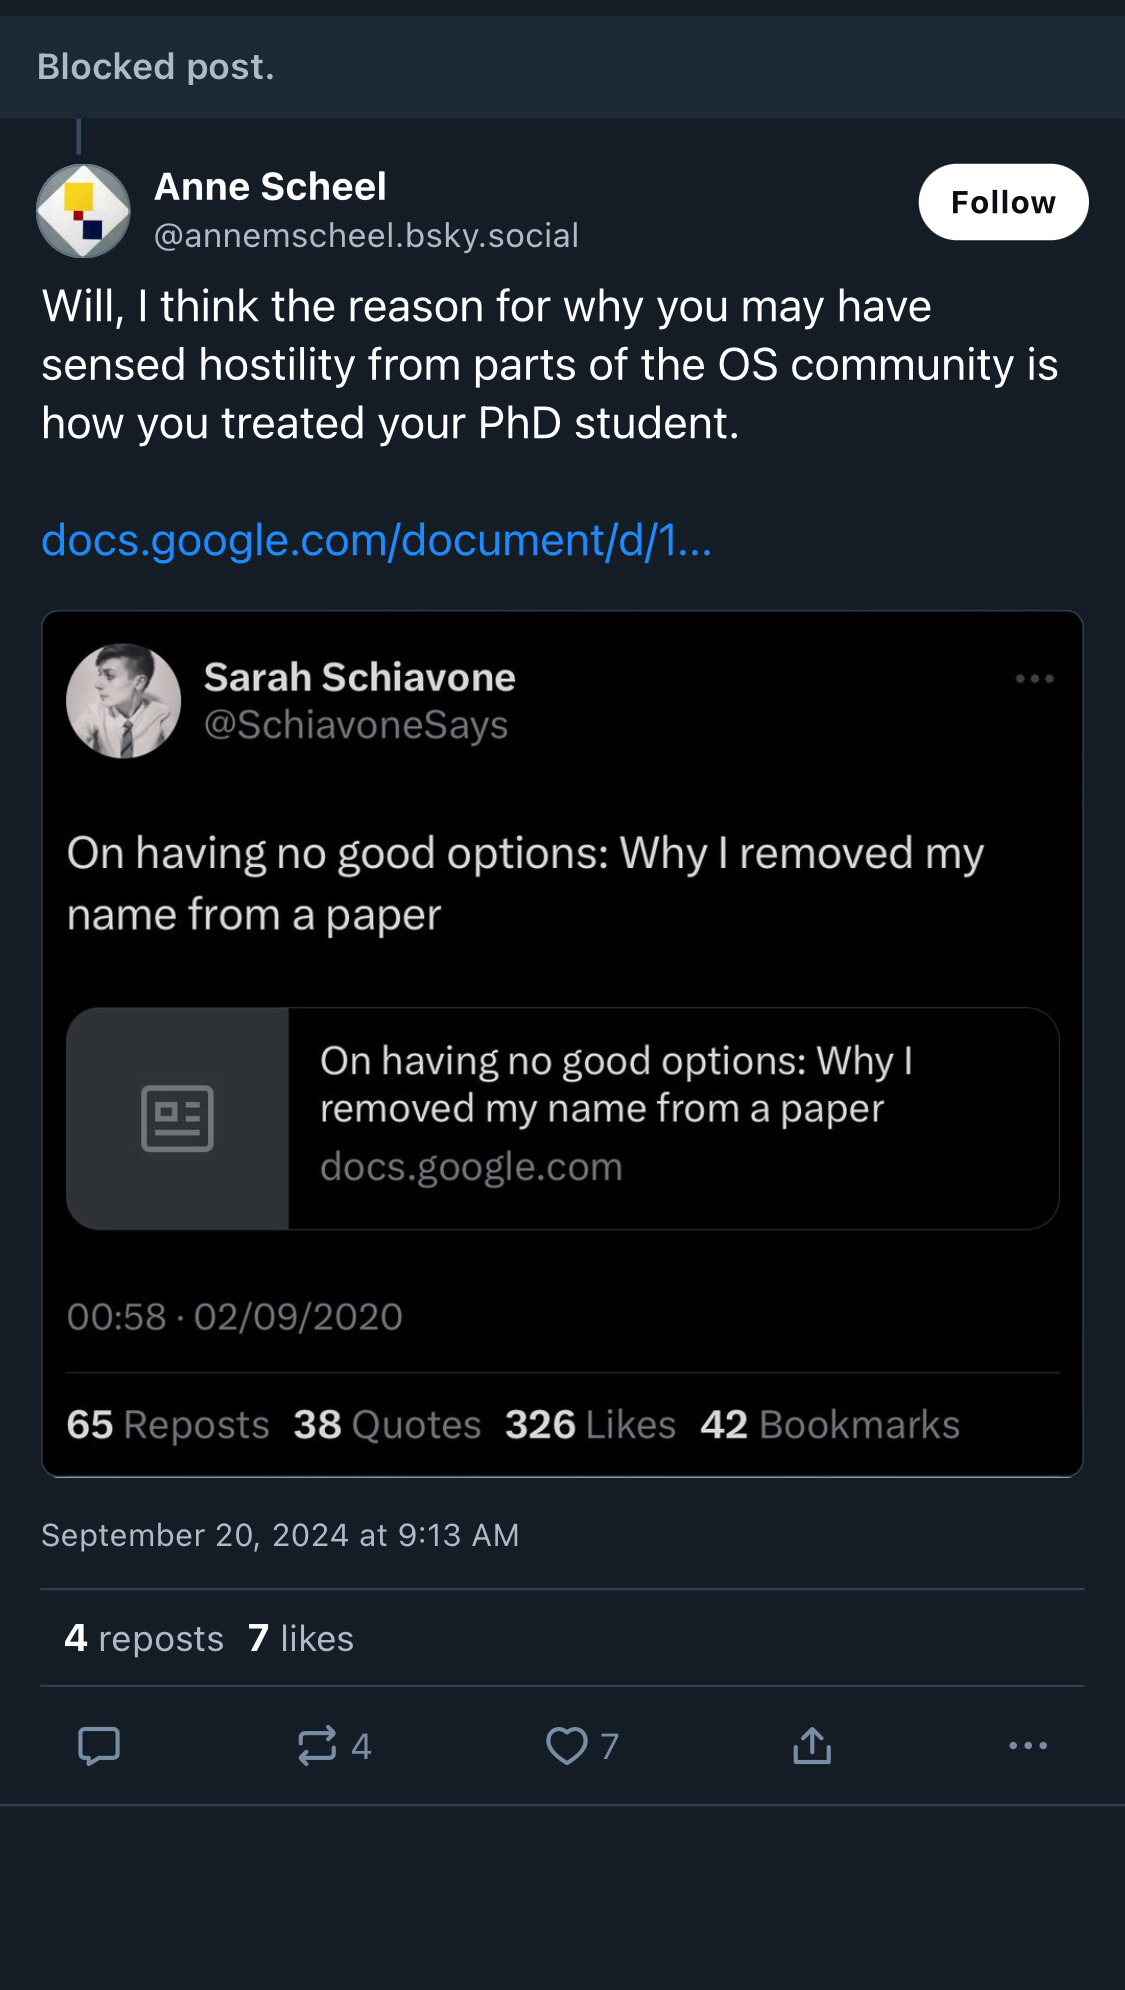Screen dimensions: 1125x1990
Task: Tap the reply speech bubble icon
Action: click(99, 1746)
